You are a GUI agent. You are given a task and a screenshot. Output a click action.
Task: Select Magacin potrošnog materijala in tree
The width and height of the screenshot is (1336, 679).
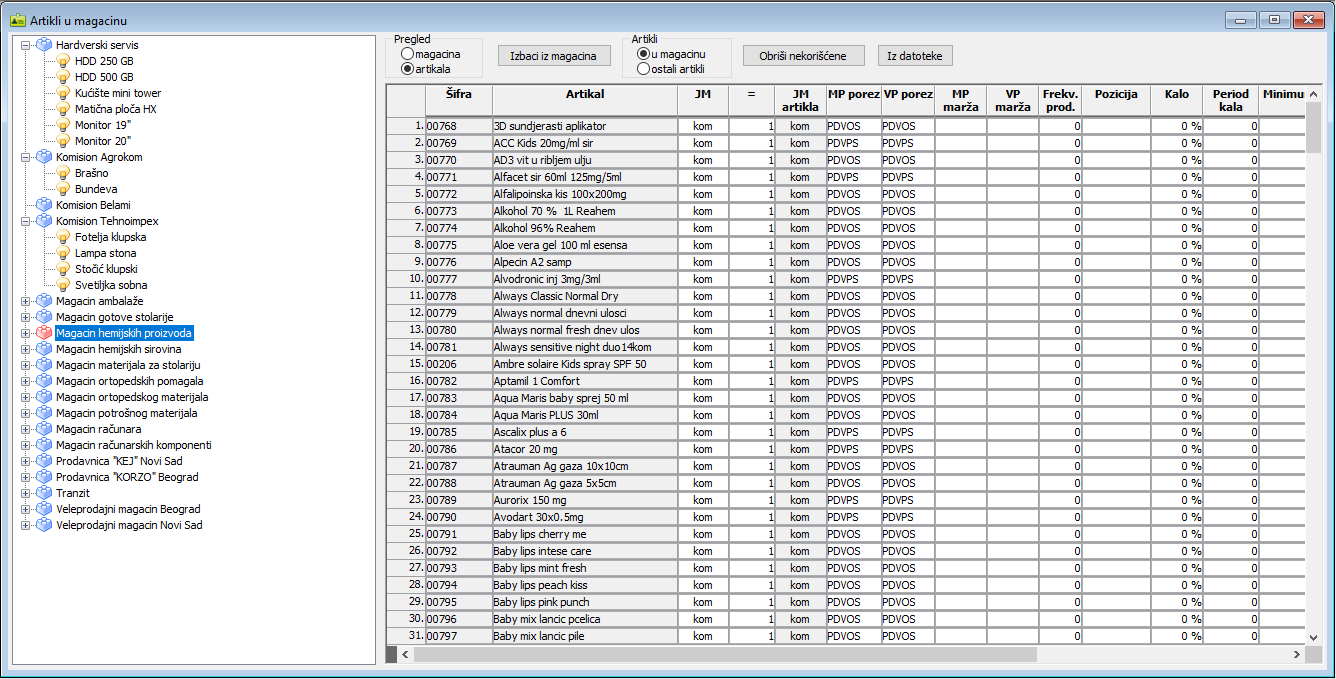click(126, 413)
